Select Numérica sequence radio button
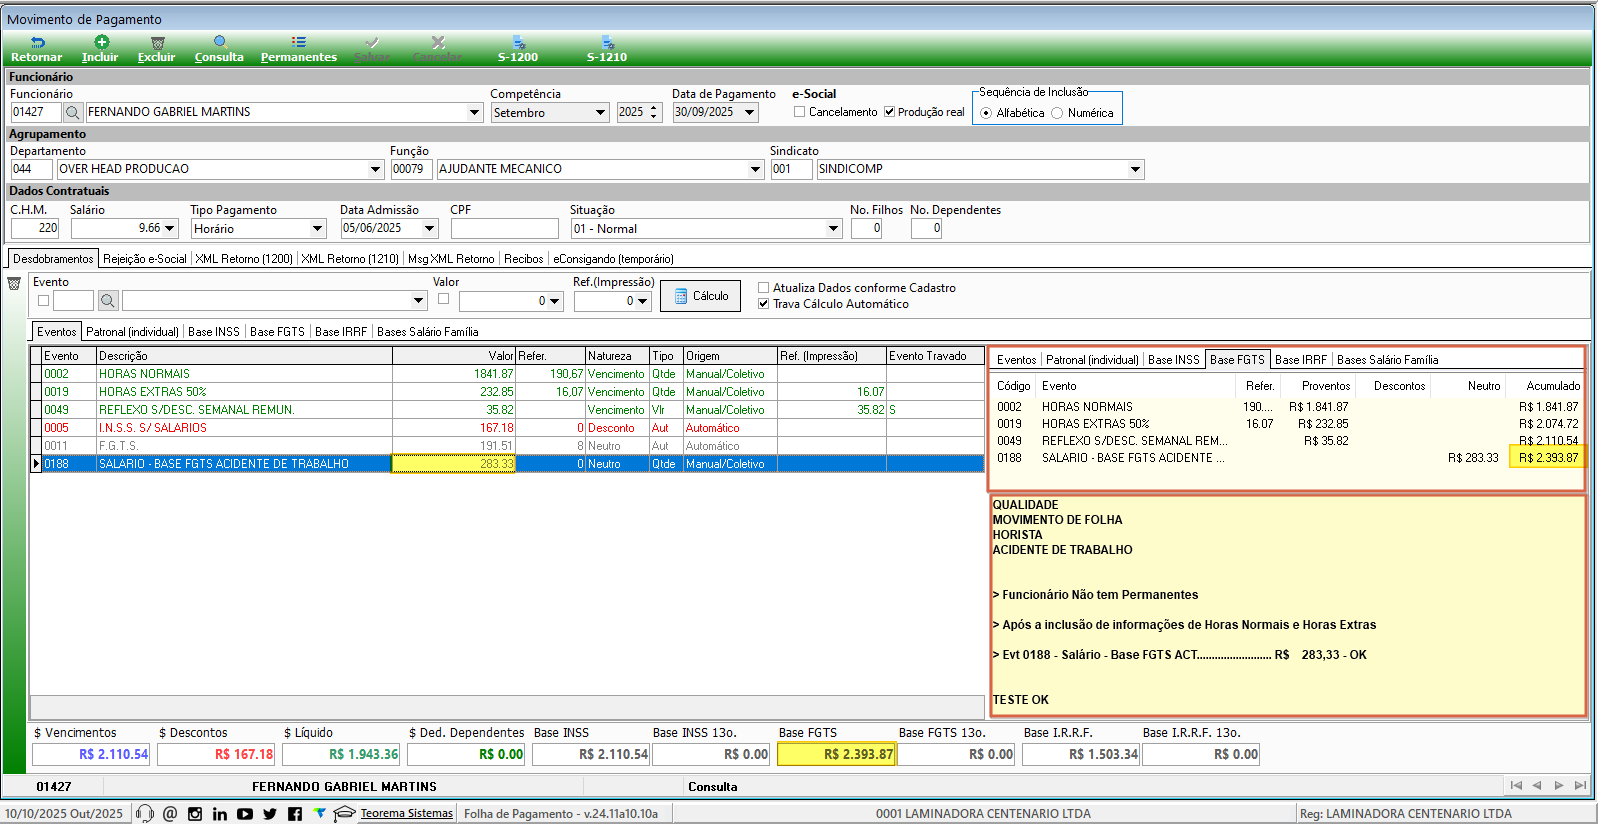Screen dimensions: 1598x824 pyautogui.click(x=1057, y=113)
